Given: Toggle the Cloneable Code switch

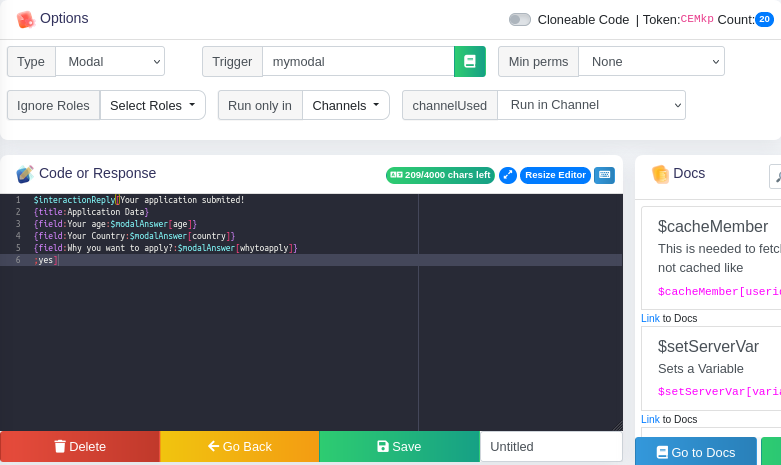Looking at the screenshot, I should pos(520,19).
